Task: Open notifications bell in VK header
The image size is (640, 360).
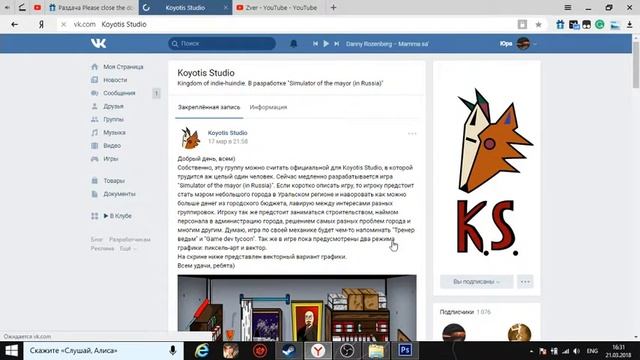Action: coord(293,44)
